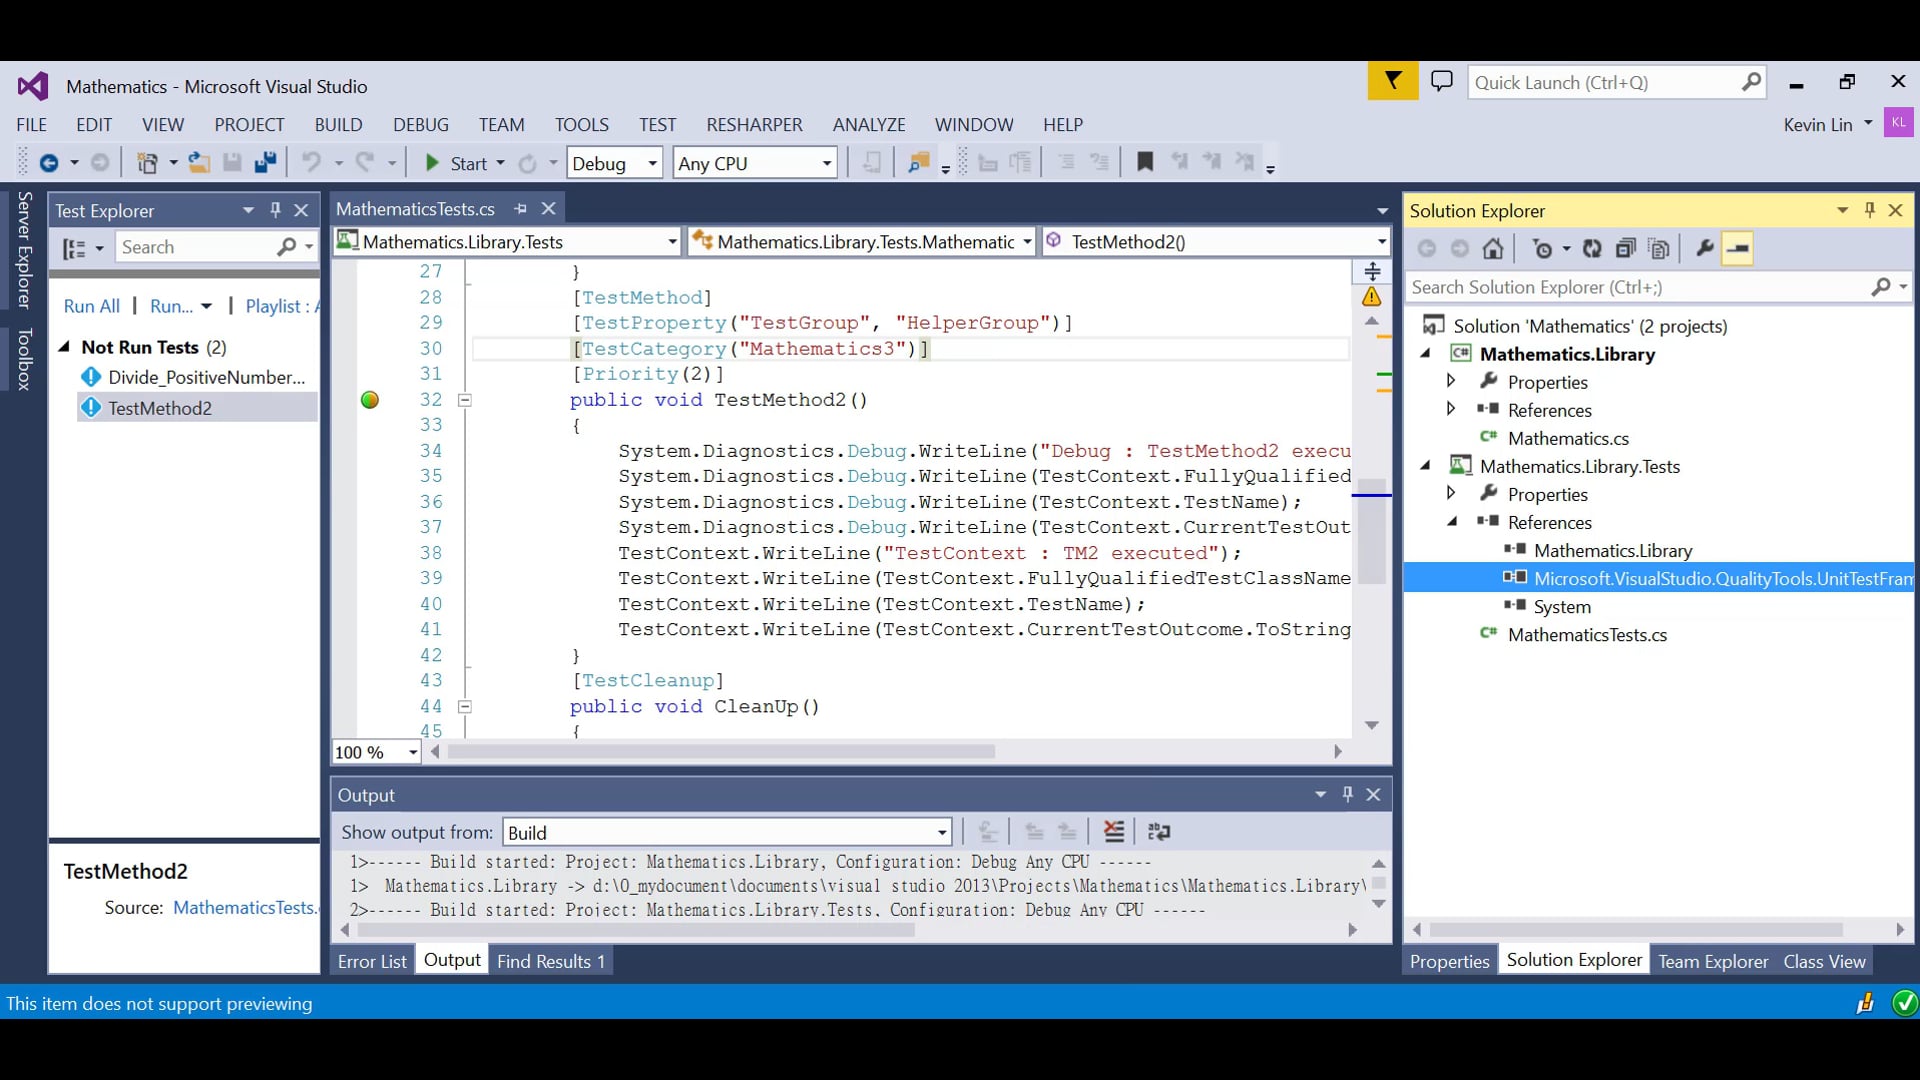Screen dimensions: 1920x1080
Task: Toggle word wrap in Output window
Action: [1159, 832]
